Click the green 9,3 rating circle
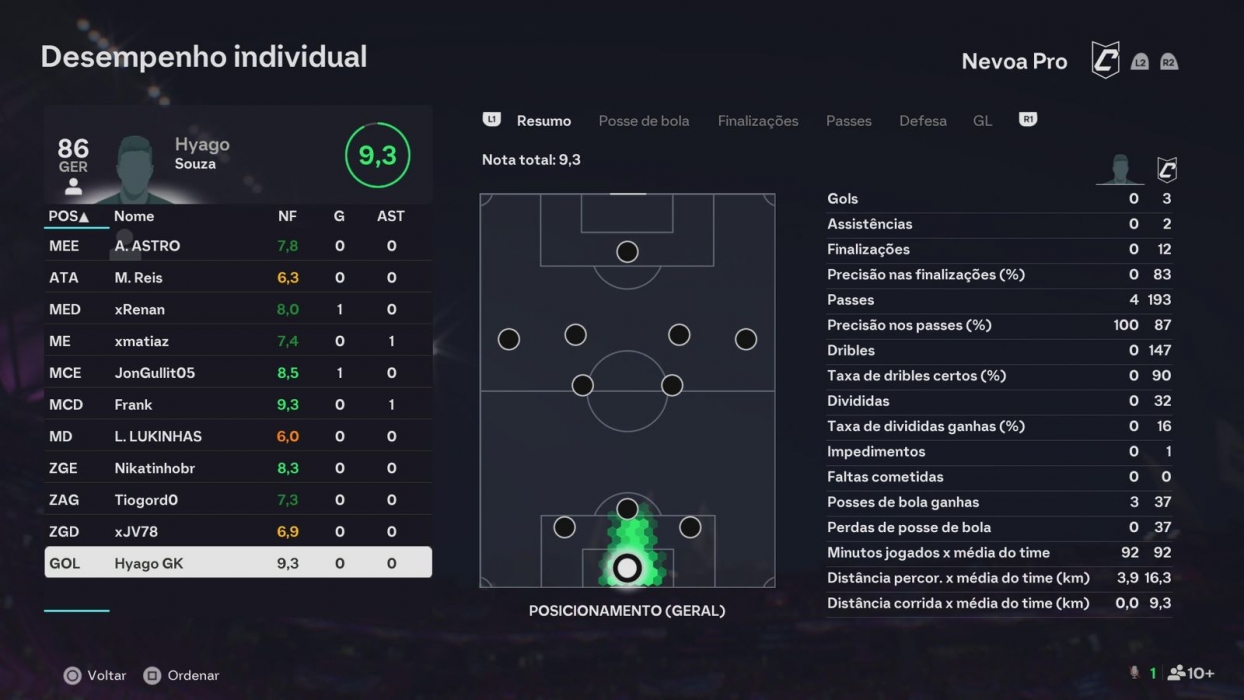This screenshot has width=1244, height=700. pyautogui.click(x=377, y=155)
